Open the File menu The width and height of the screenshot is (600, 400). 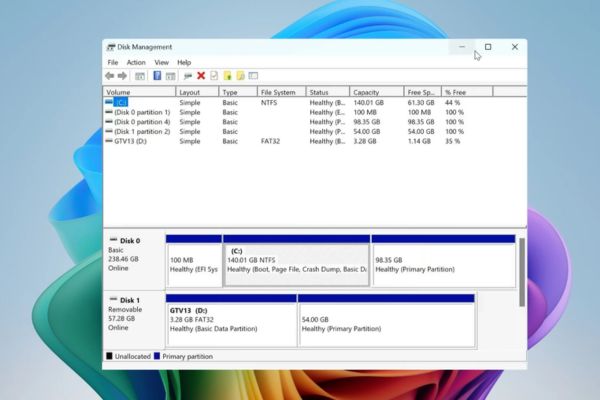point(113,62)
